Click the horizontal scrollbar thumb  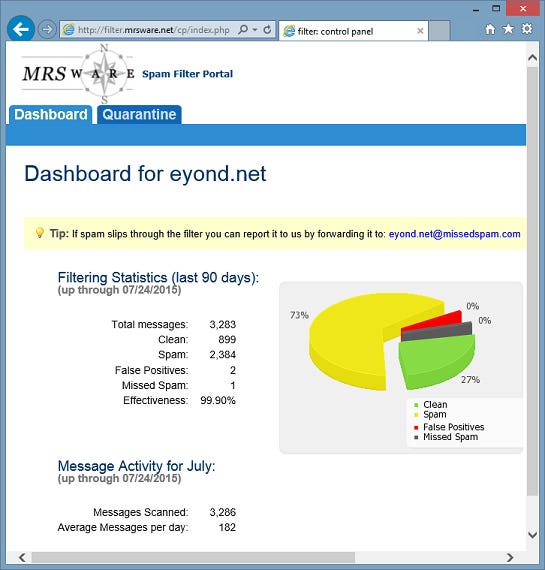point(193,557)
